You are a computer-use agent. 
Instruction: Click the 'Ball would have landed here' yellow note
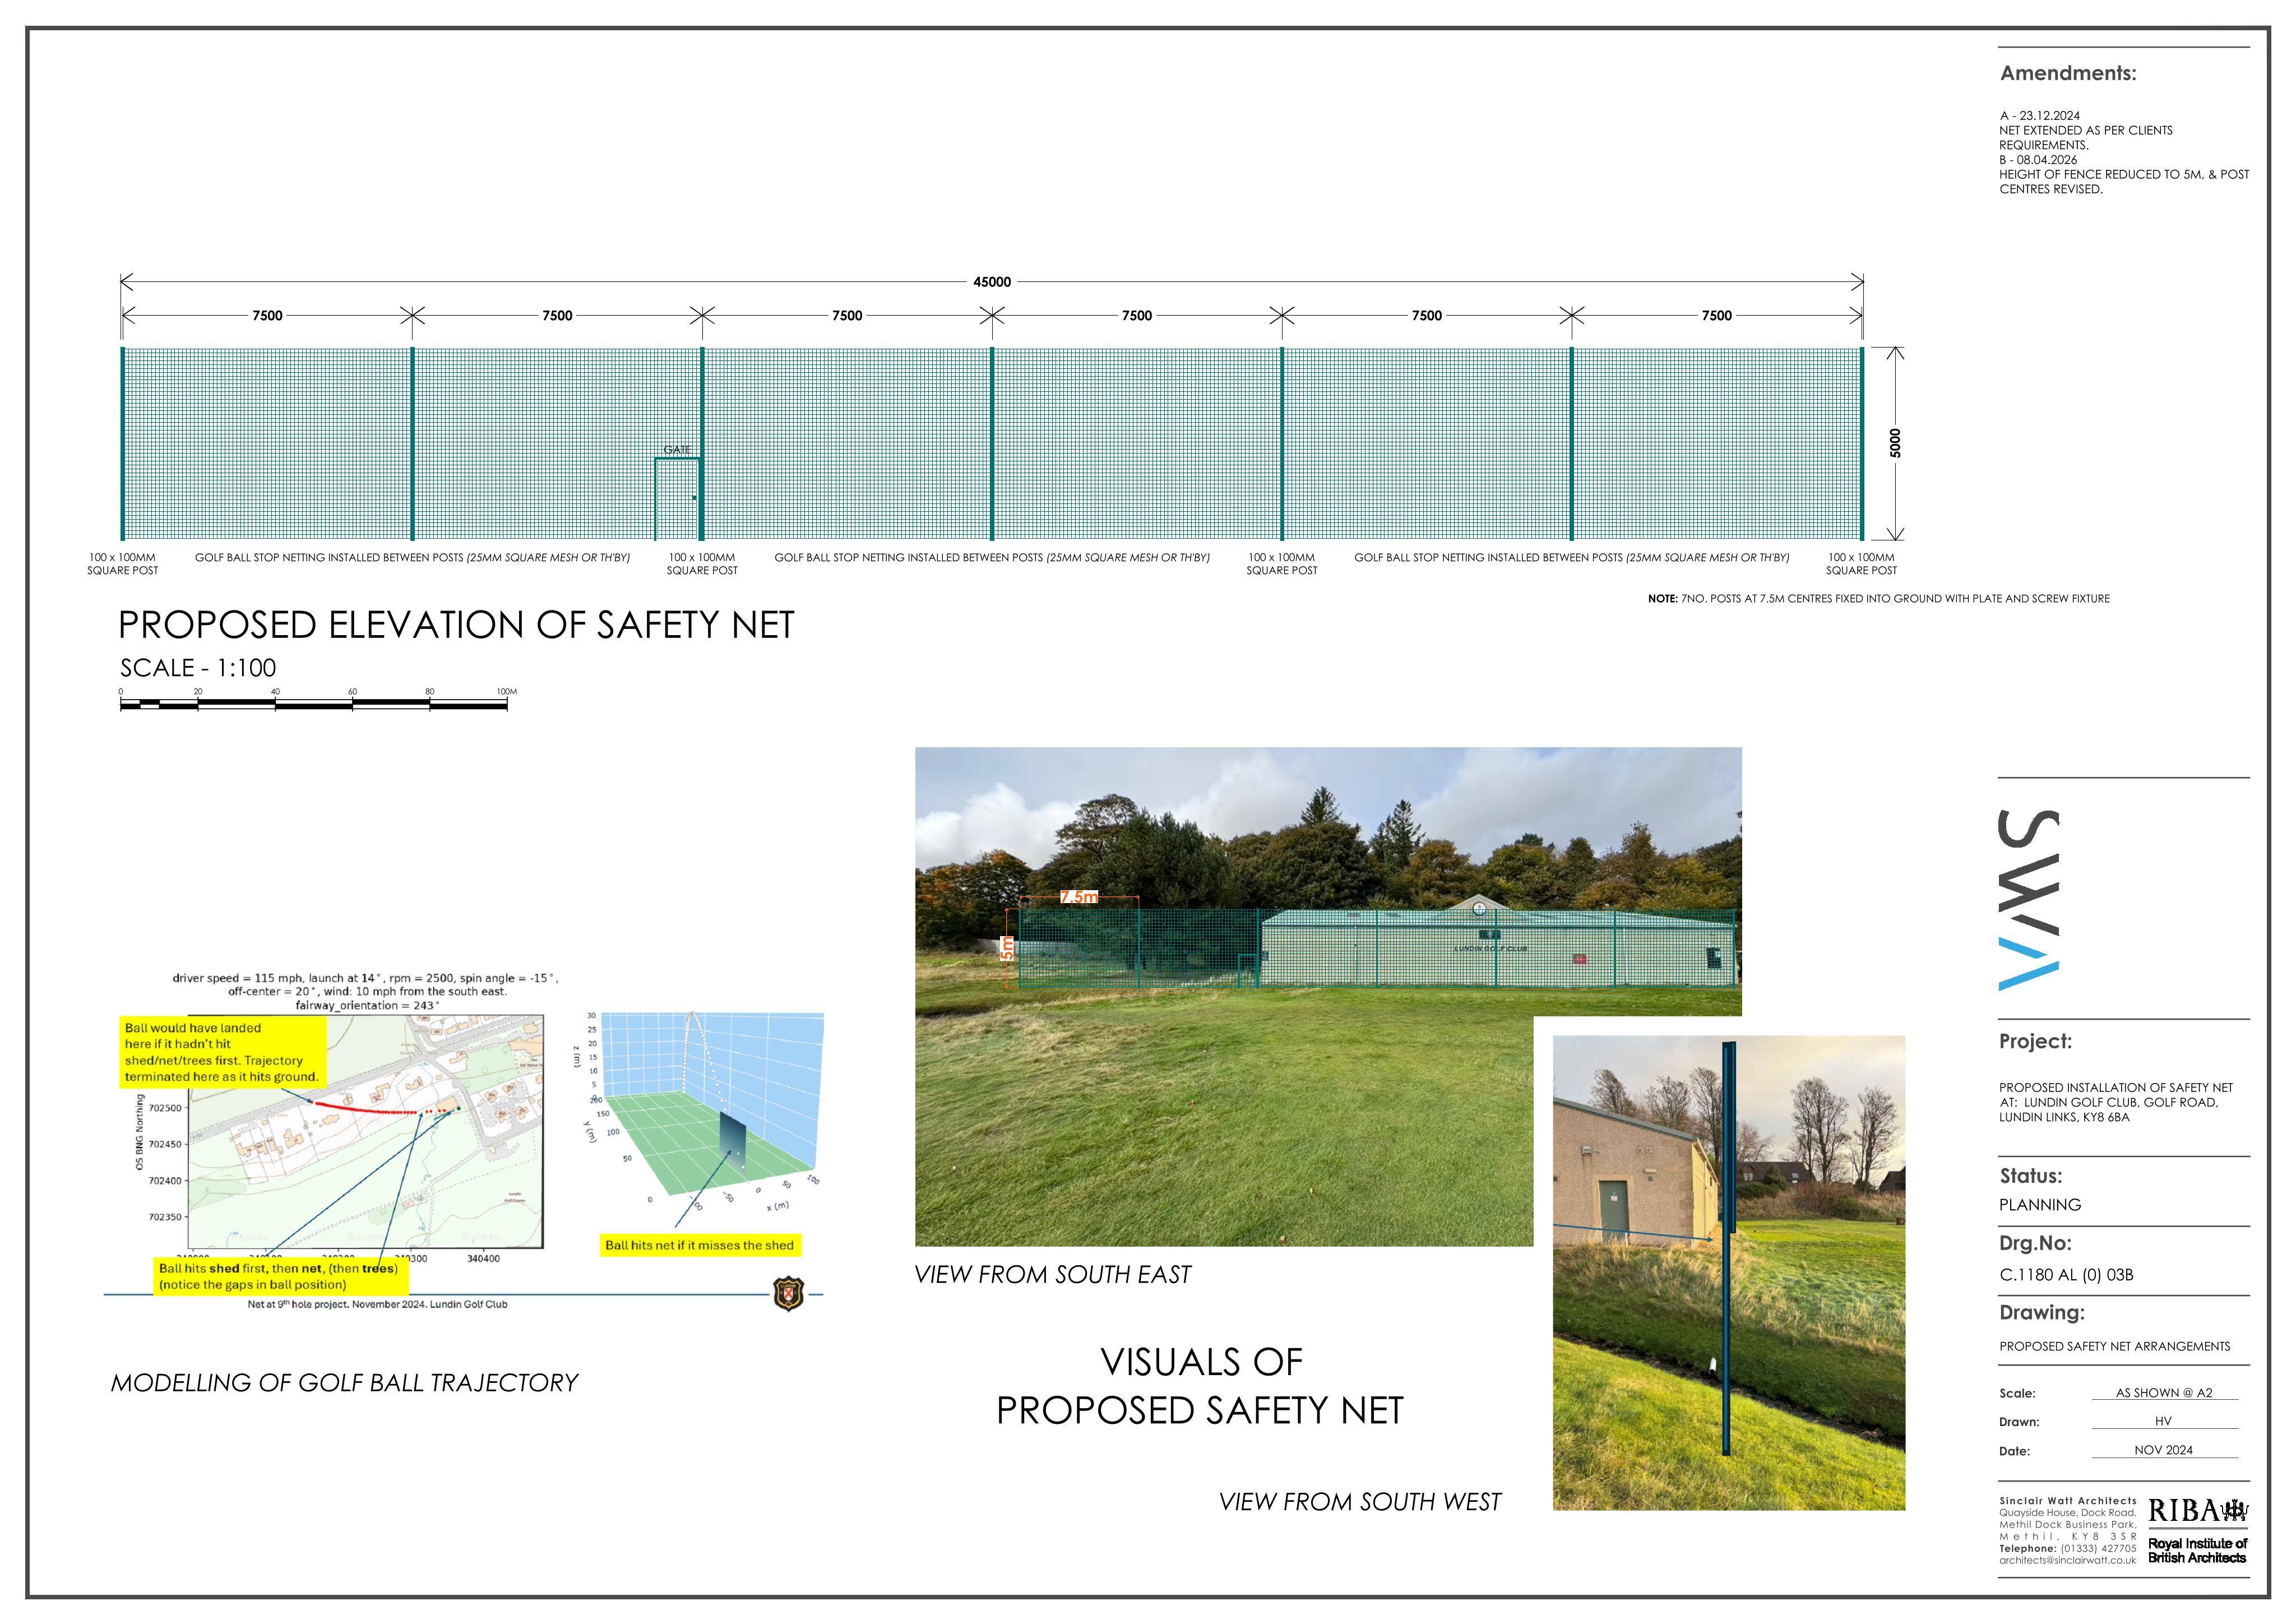click(x=222, y=1052)
